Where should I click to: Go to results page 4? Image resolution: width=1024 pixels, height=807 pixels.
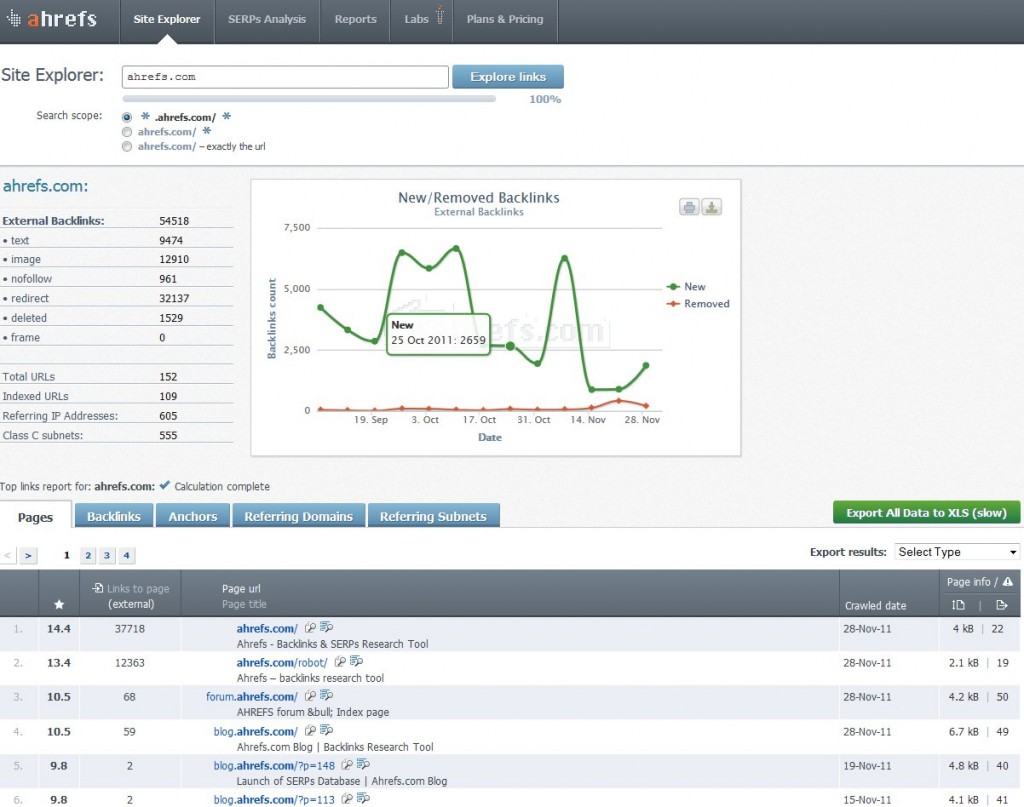[x=127, y=555]
